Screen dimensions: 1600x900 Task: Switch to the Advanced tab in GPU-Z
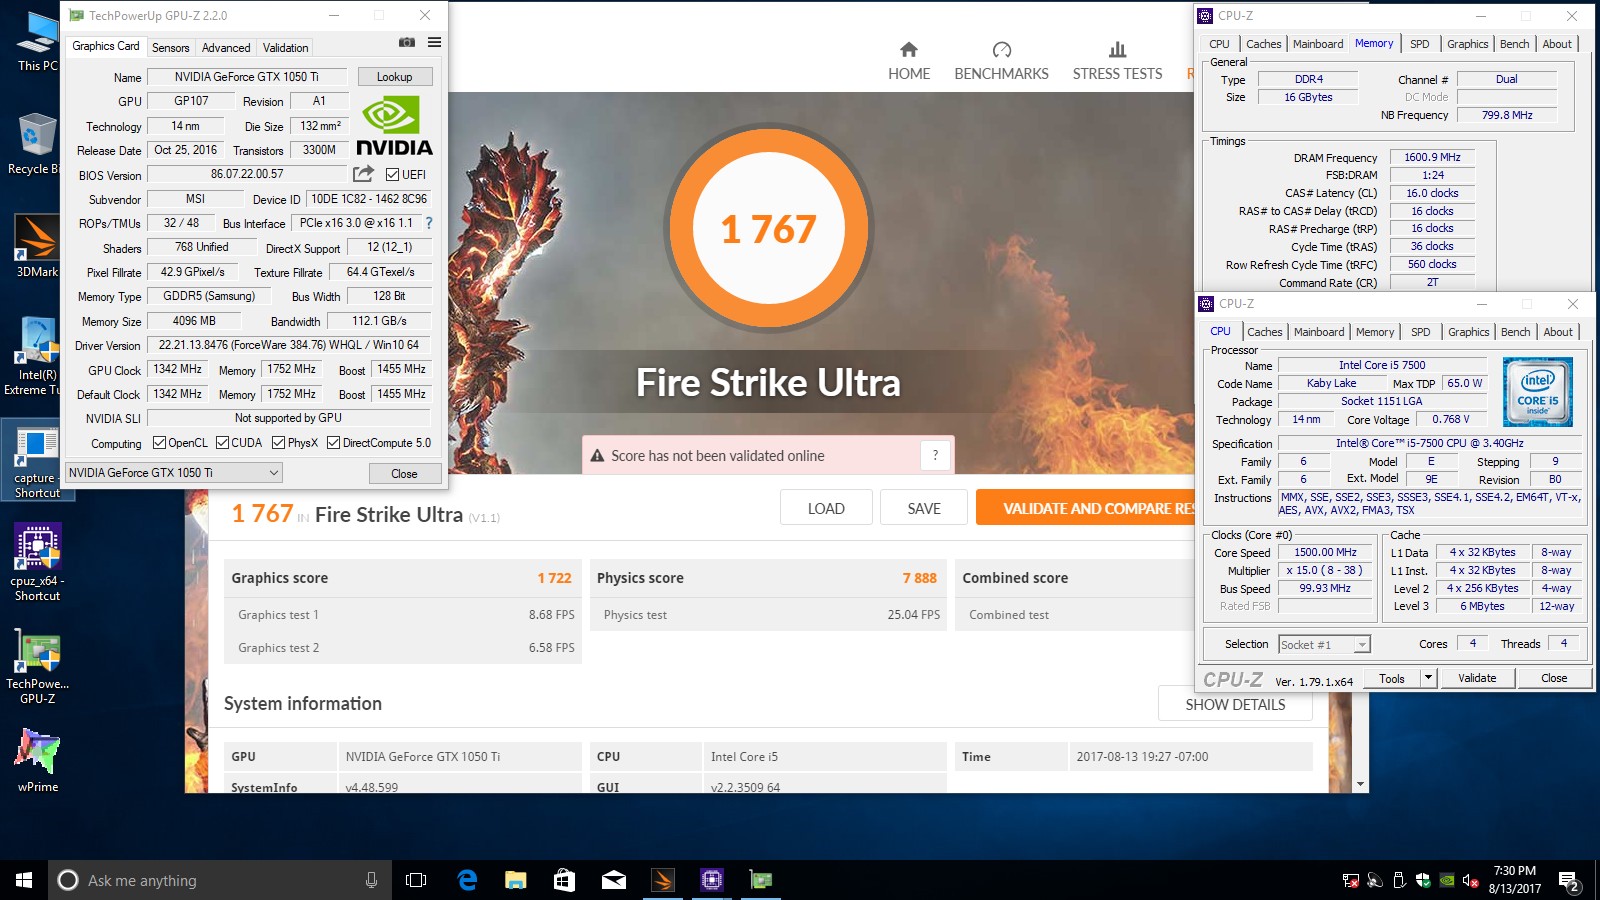[x=226, y=48]
